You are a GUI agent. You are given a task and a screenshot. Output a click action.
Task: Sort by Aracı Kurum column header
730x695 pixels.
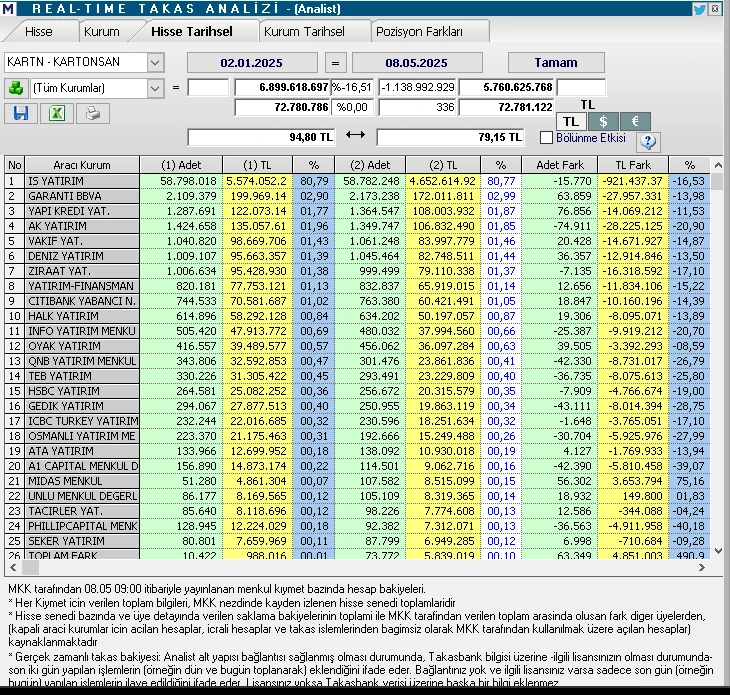82,165
